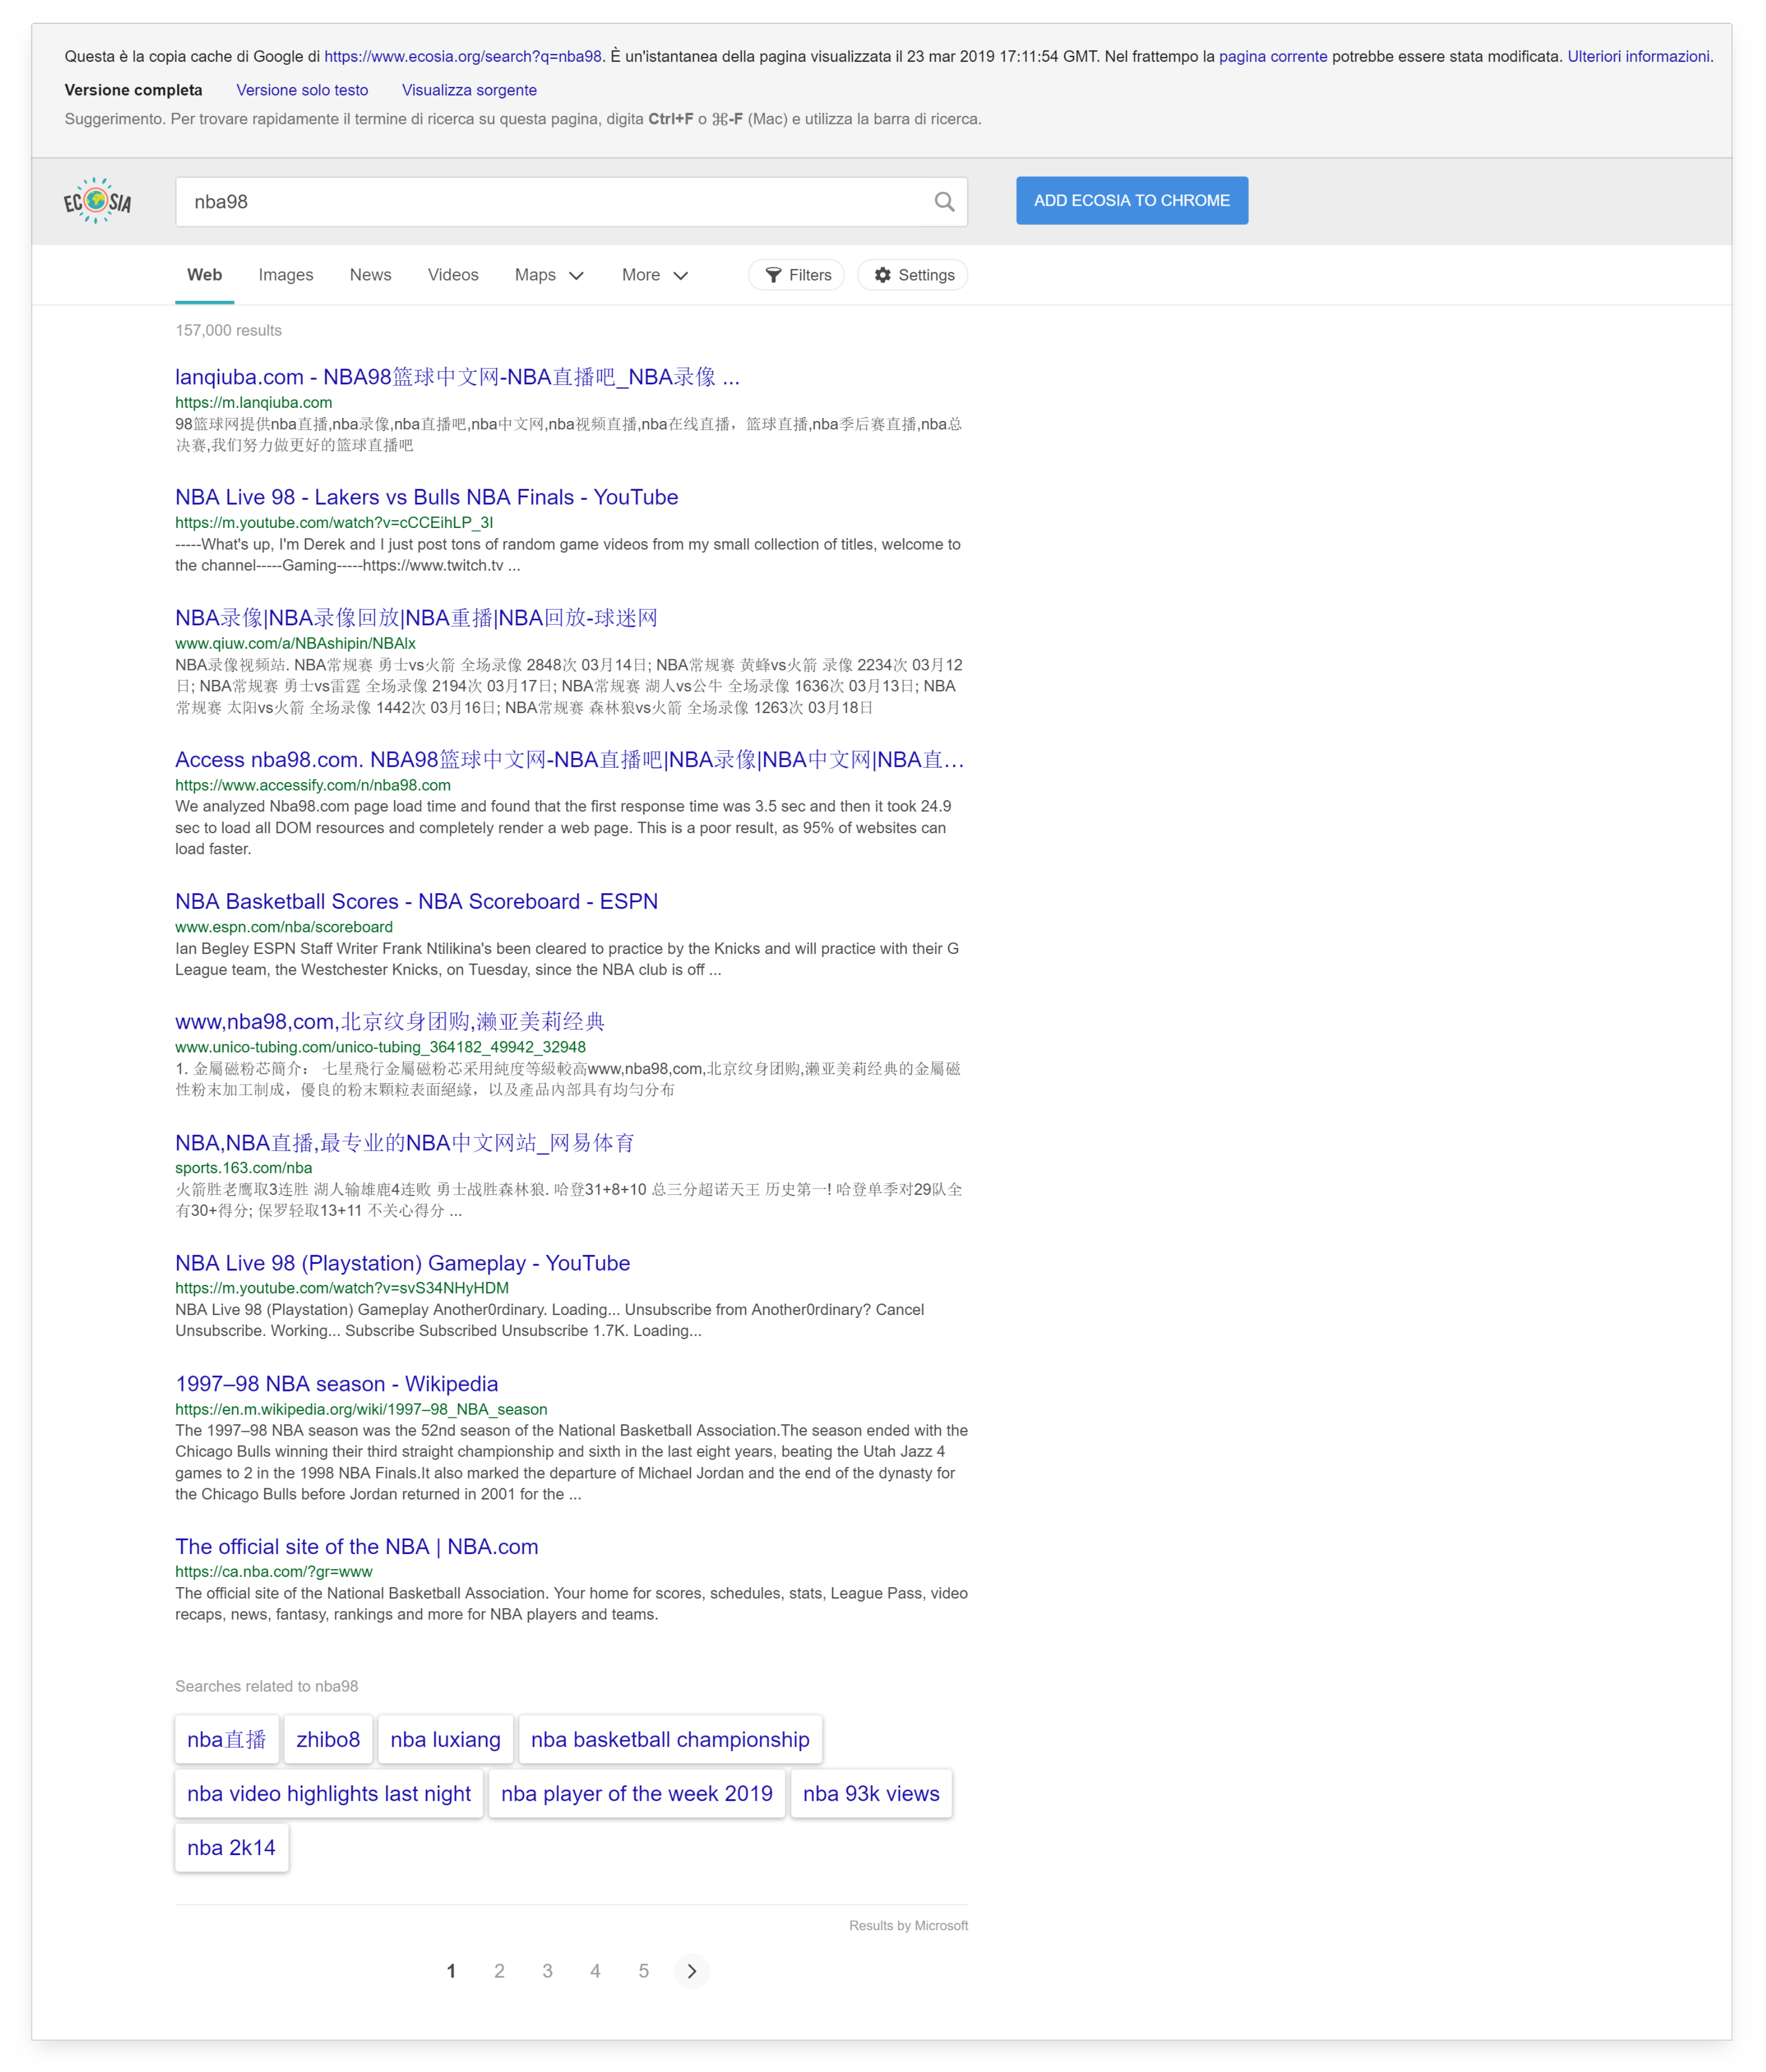Click the Ecosia logo

[97, 201]
